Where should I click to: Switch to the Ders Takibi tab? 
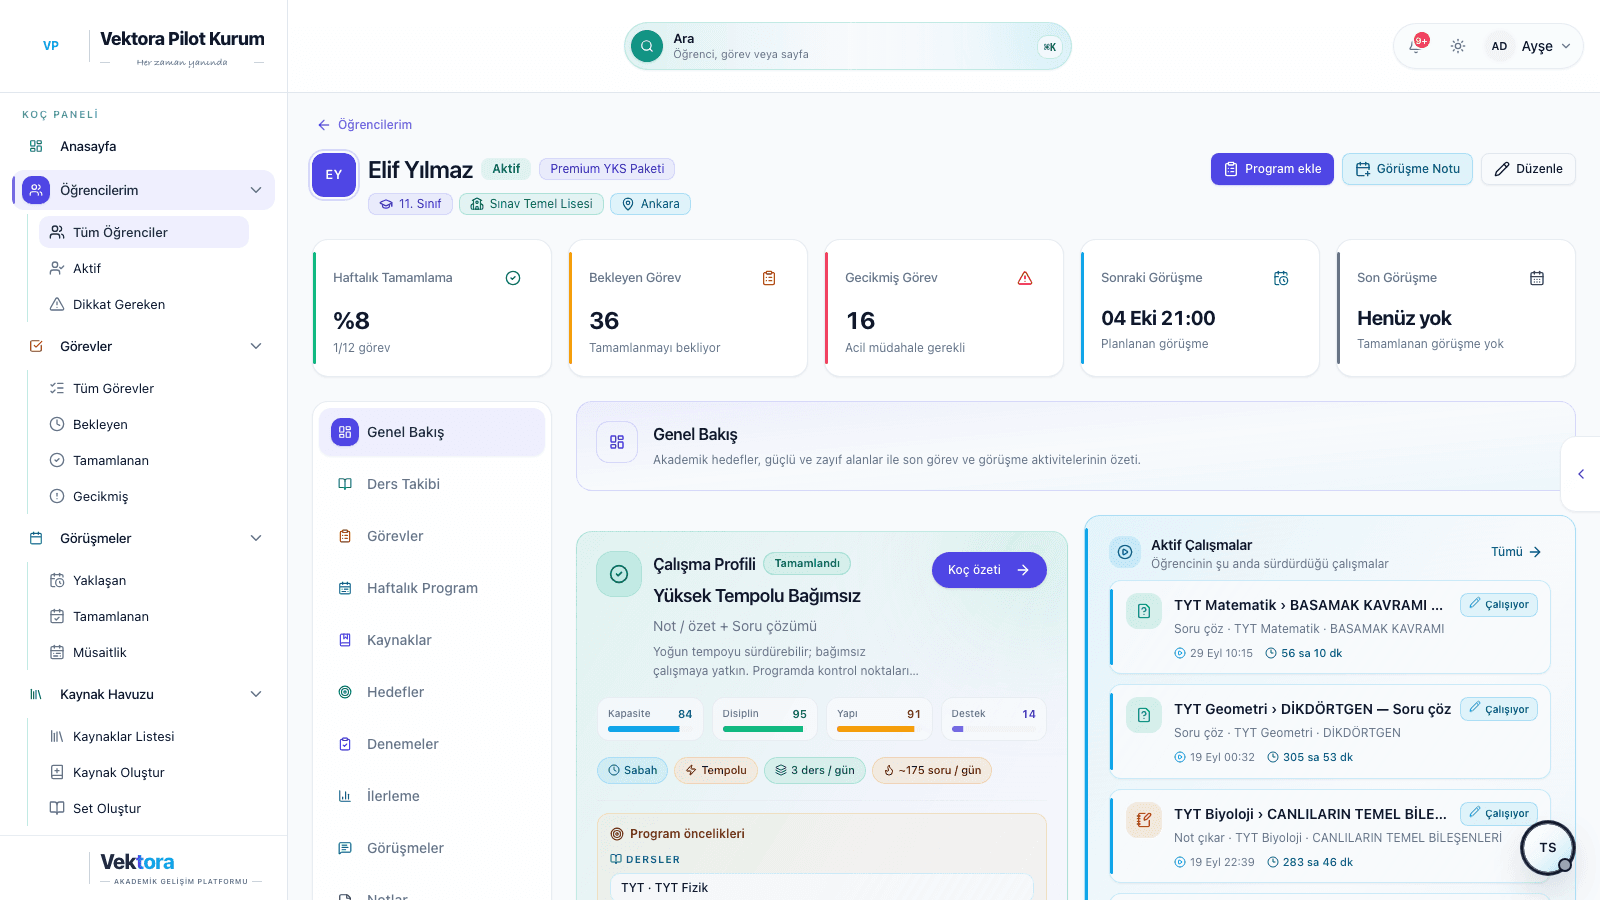[x=432, y=484]
